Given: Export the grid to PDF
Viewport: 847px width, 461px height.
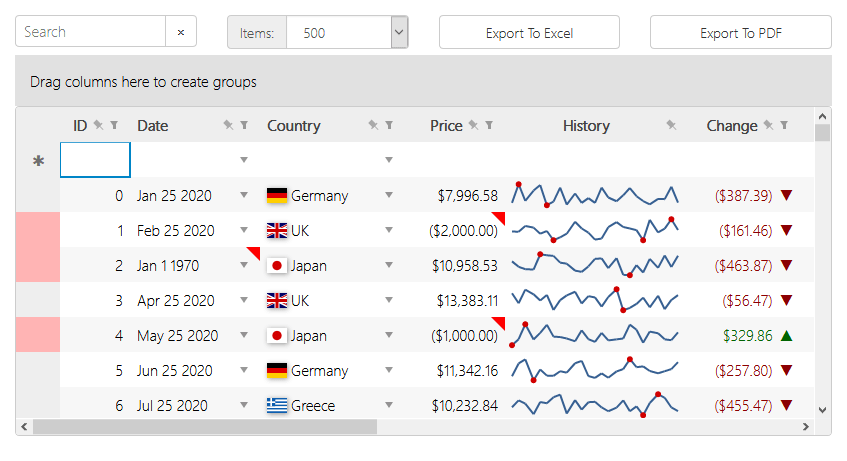Looking at the screenshot, I should point(740,32).
